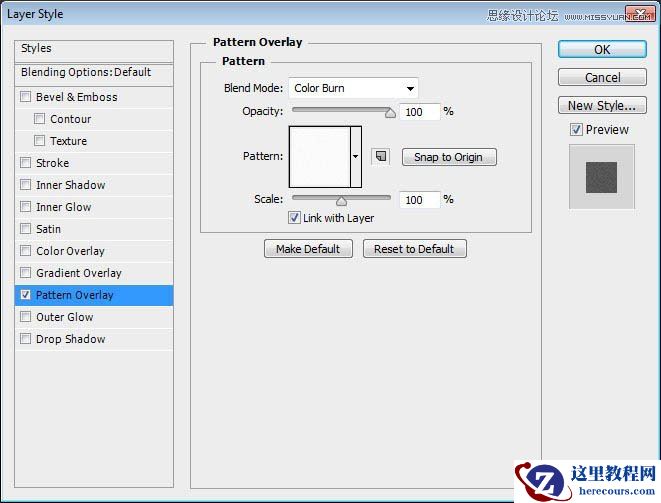
Task: Click the New Style... button
Action: point(602,105)
